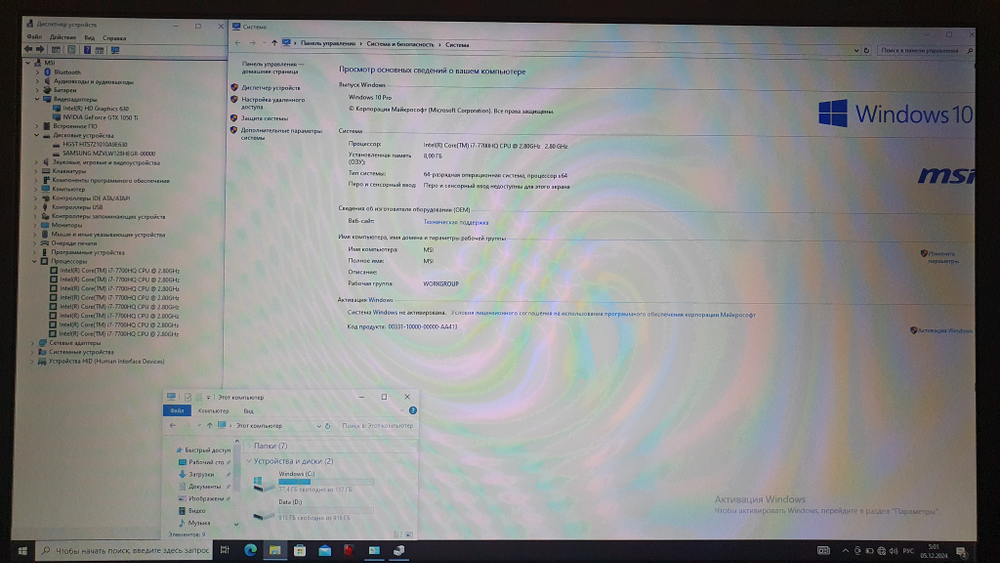Click Back arrow in Device Manager toolbar
1000x563 pixels.
click(28, 50)
